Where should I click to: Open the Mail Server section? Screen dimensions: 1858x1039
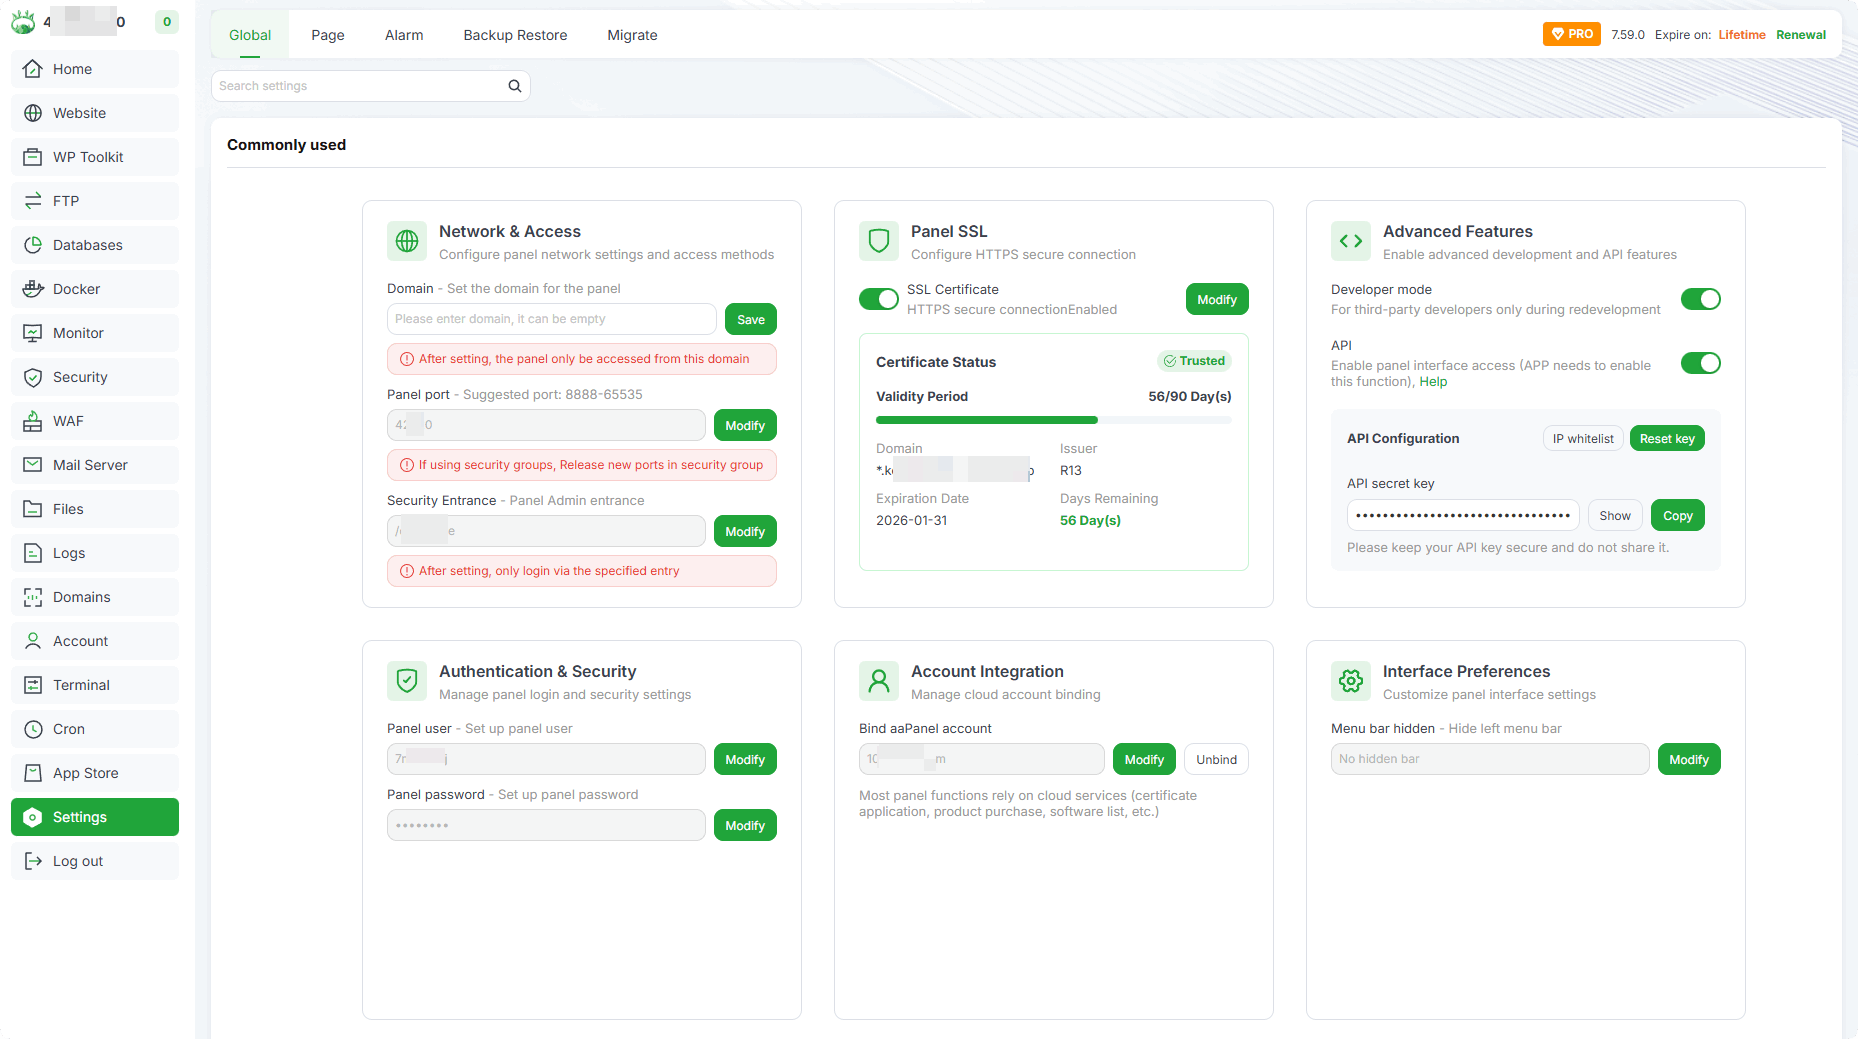coord(90,465)
